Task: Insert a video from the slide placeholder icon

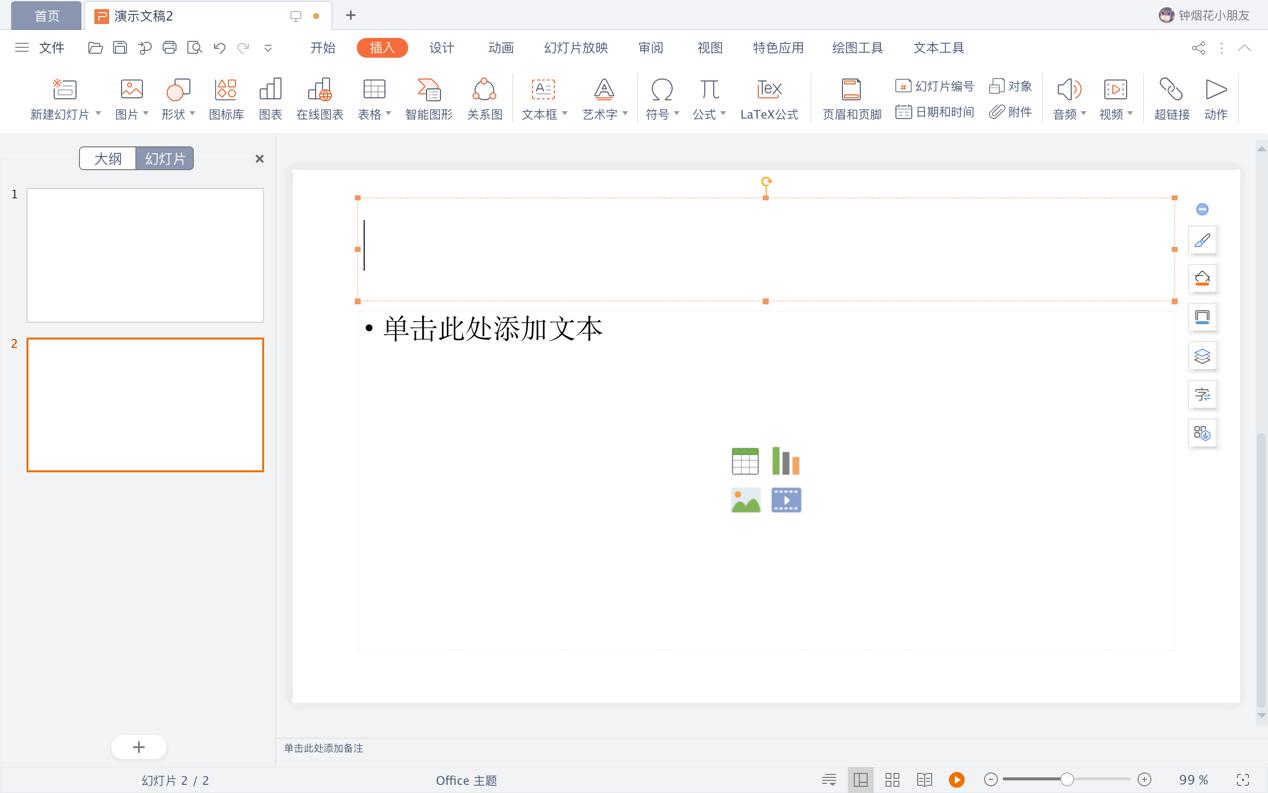Action: click(786, 499)
